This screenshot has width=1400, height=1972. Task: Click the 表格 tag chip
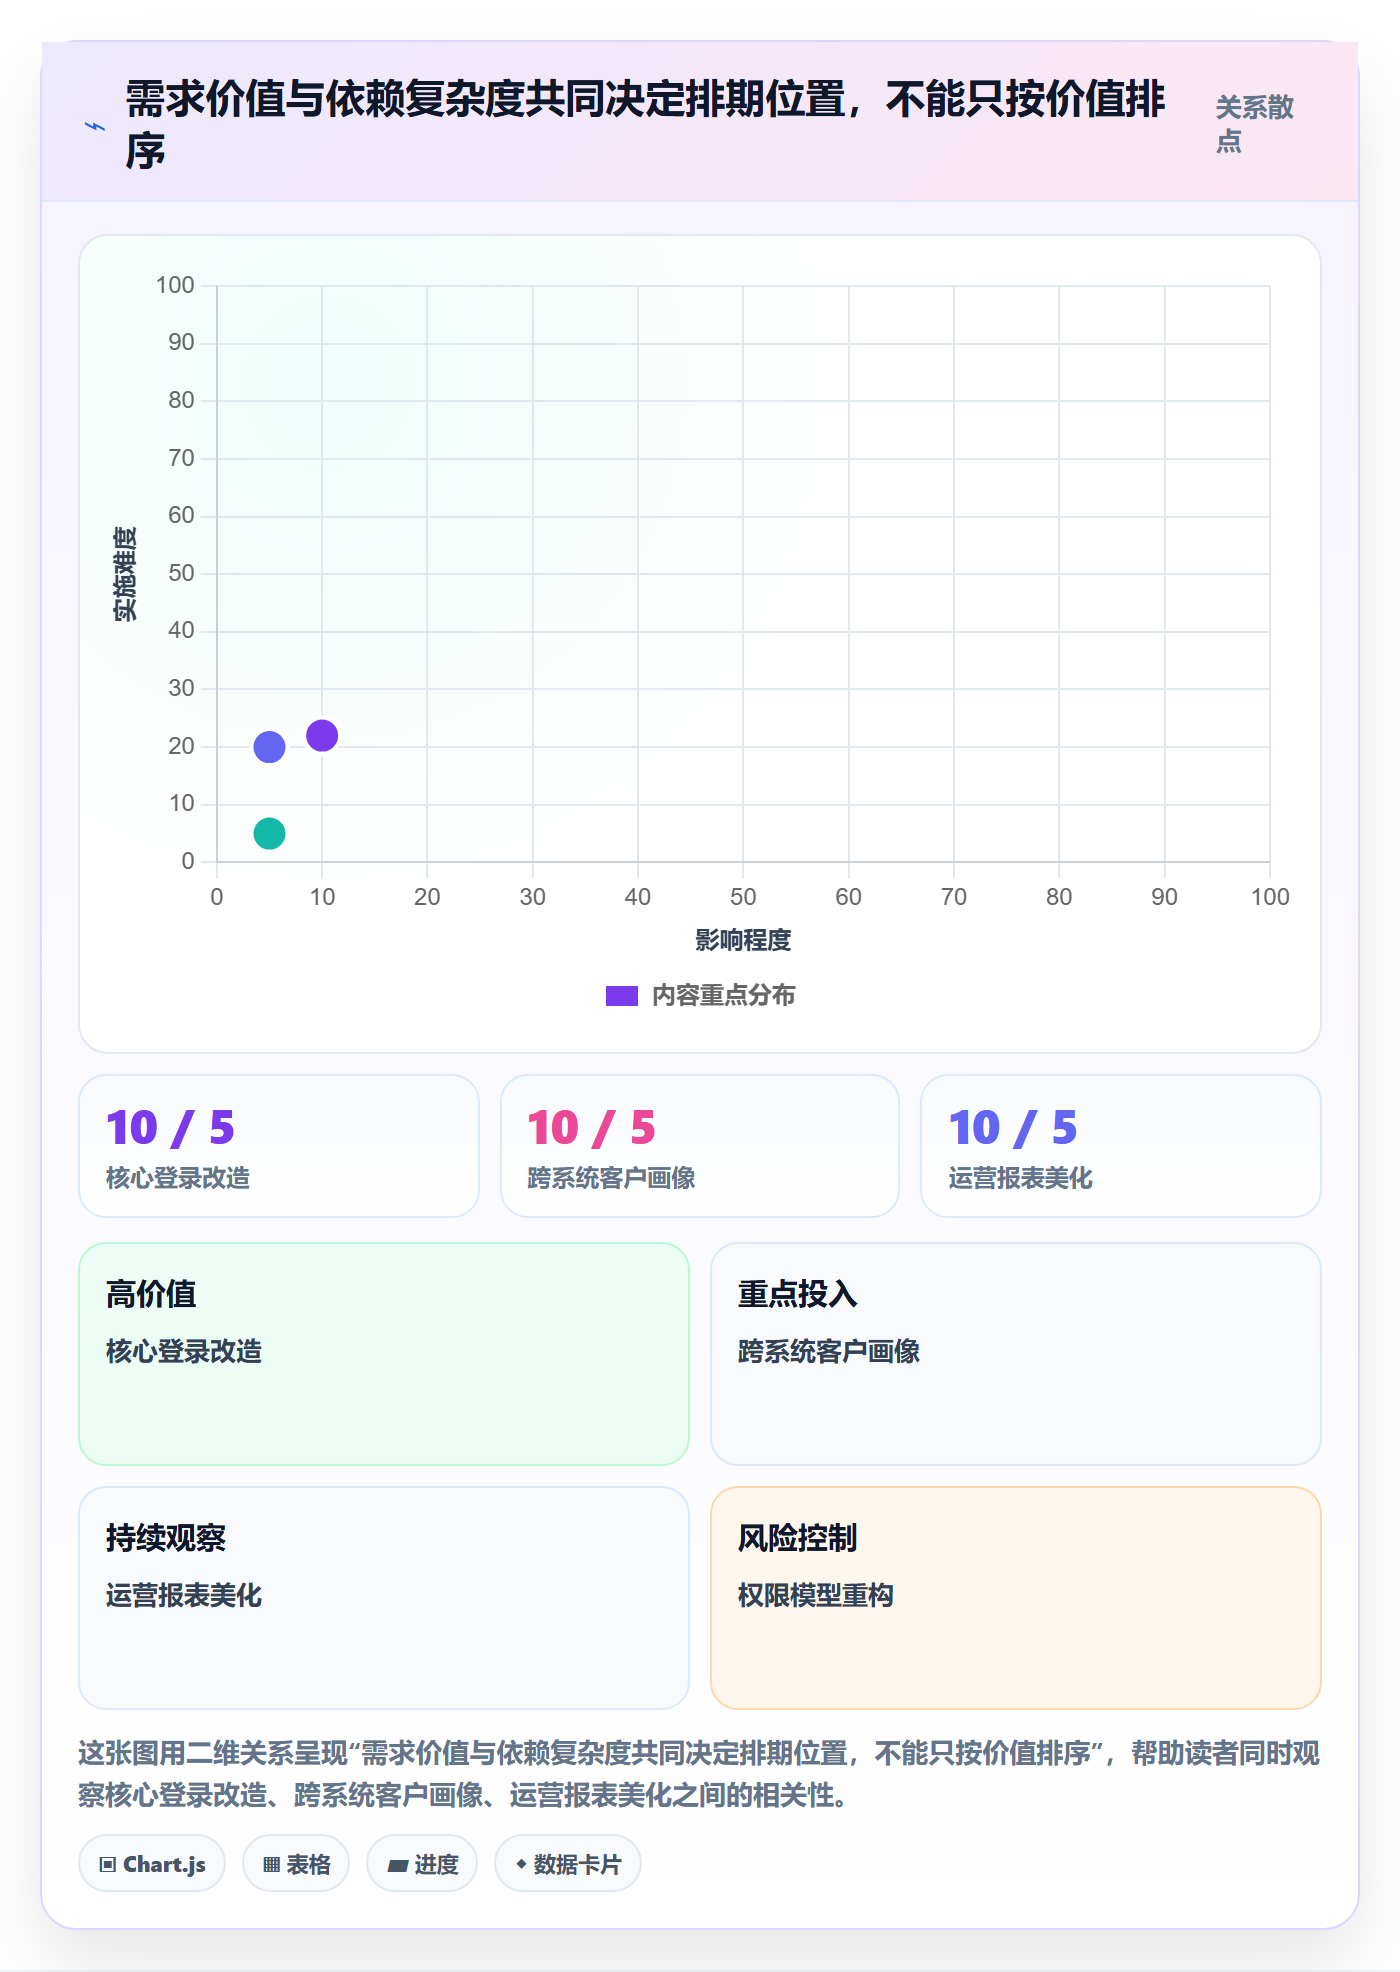tap(296, 1864)
